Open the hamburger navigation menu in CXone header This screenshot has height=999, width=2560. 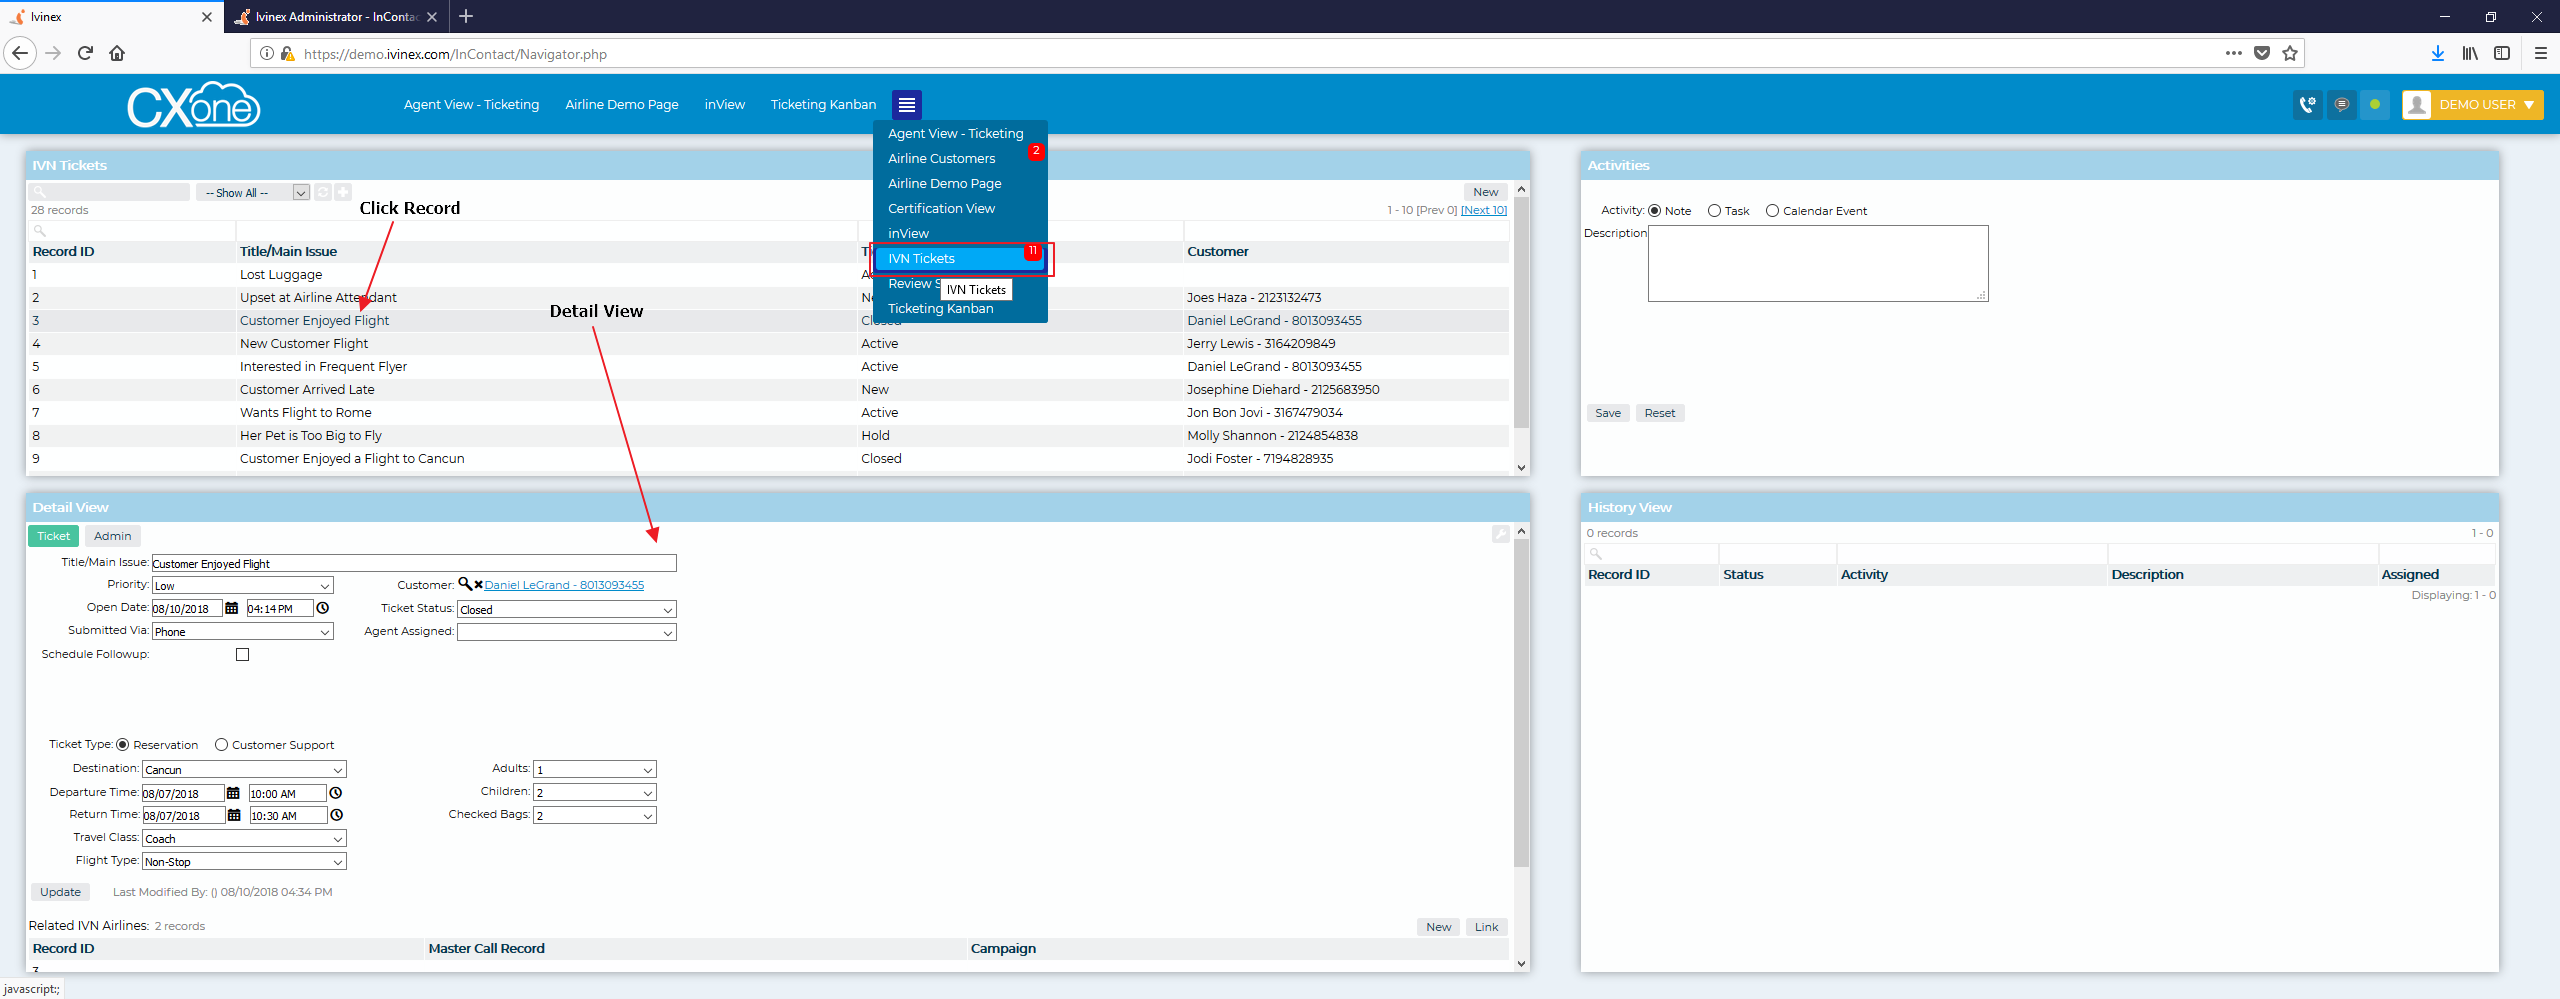point(907,105)
